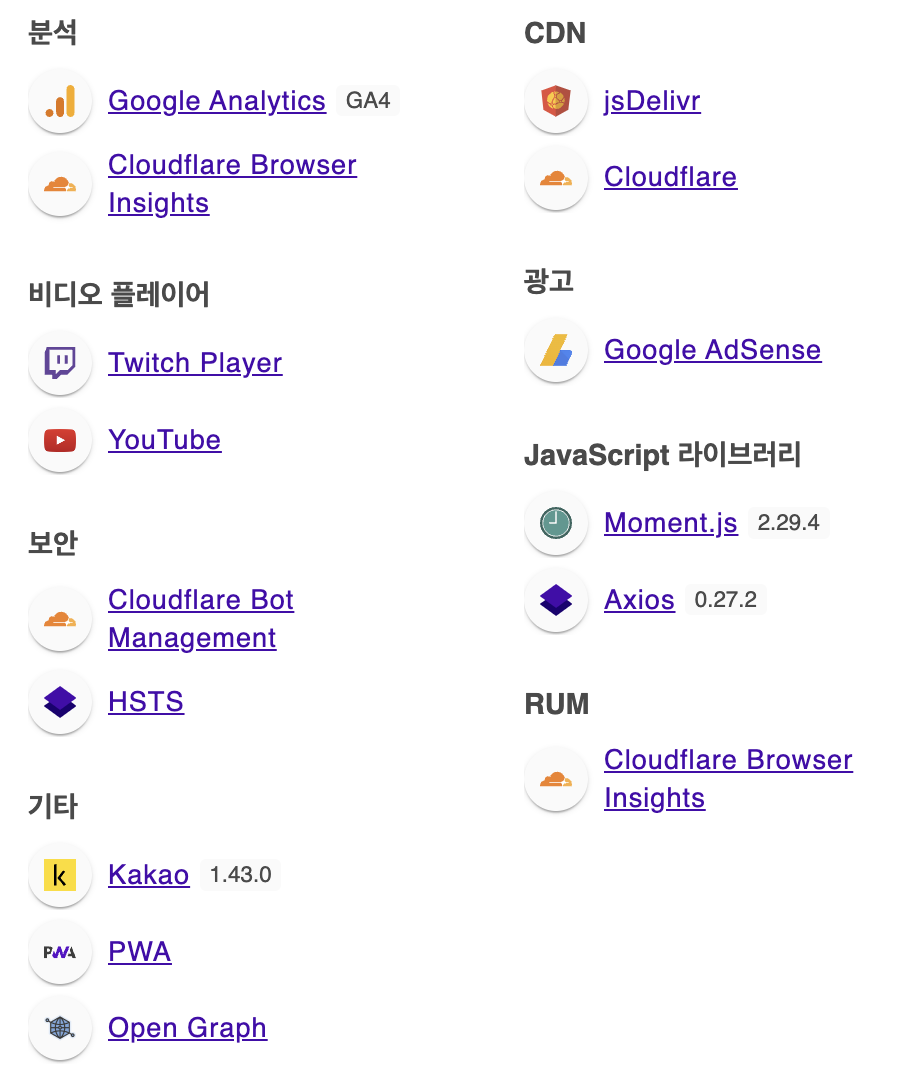Click the purple Axios icon

[556, 601]
